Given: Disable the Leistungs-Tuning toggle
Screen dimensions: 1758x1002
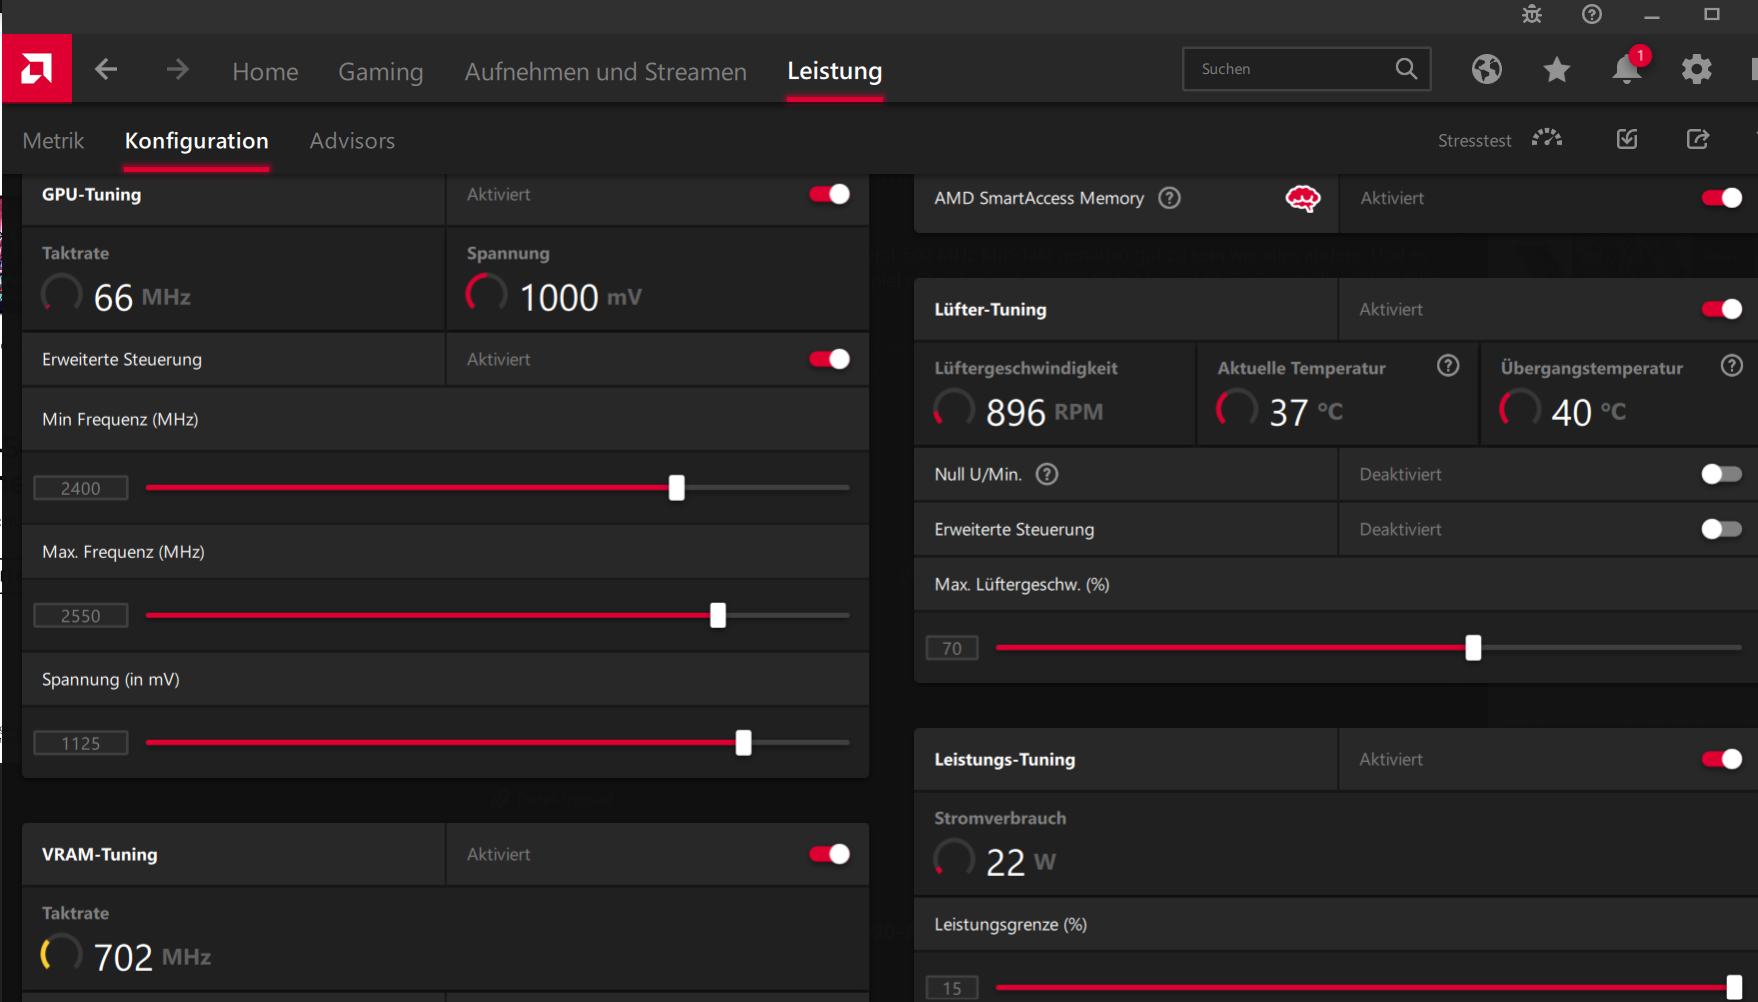Looking at the screenshot, I should click(1722, 759).
